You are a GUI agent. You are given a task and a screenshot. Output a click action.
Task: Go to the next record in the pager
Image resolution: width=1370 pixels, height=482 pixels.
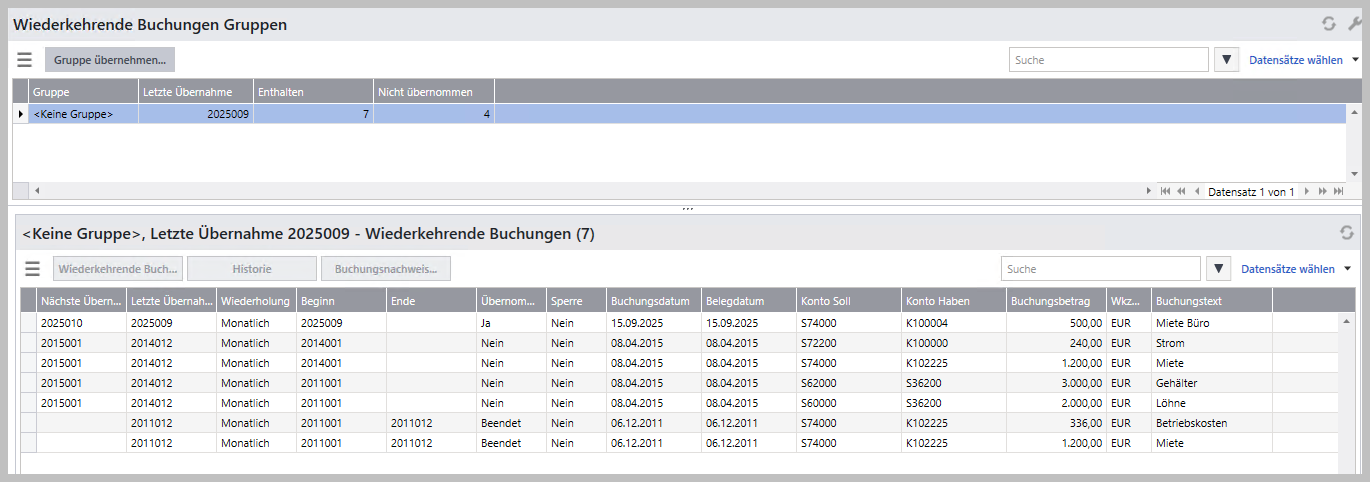tap(1306, 191)
